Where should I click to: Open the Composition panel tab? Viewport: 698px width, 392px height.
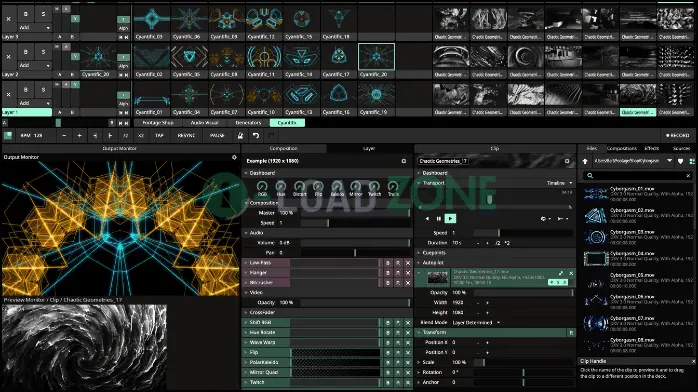pos(284,148)
